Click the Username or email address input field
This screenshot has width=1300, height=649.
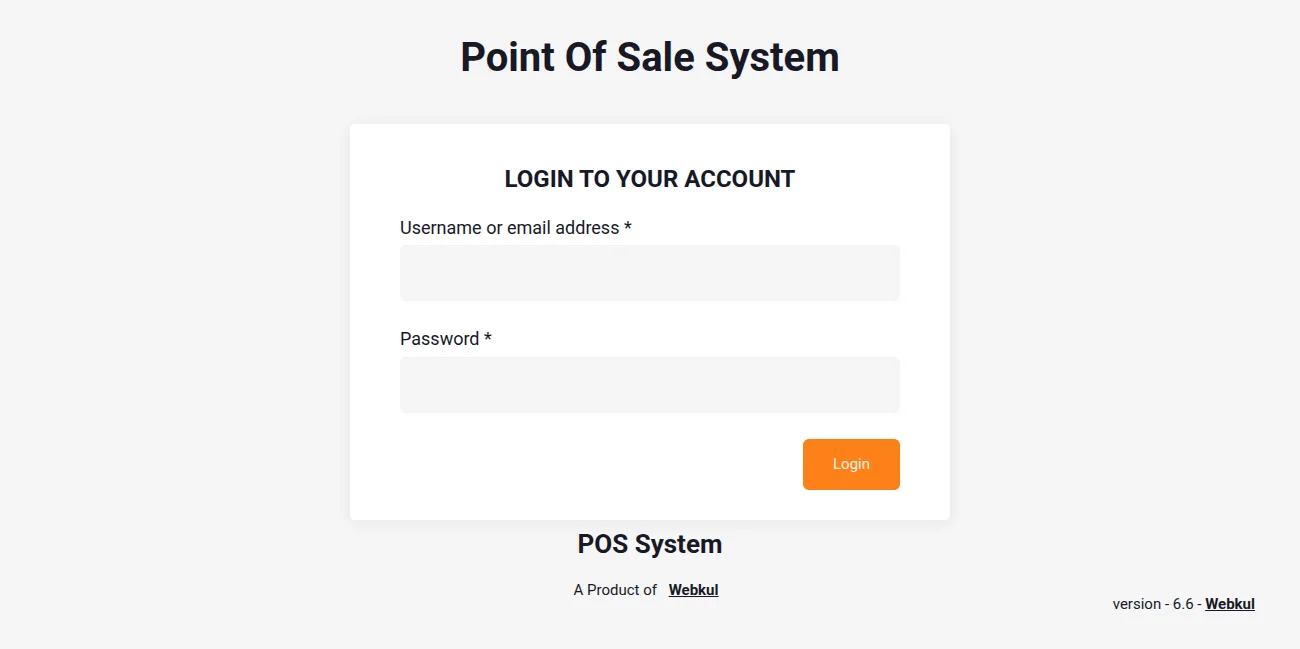tap(650, 272)
